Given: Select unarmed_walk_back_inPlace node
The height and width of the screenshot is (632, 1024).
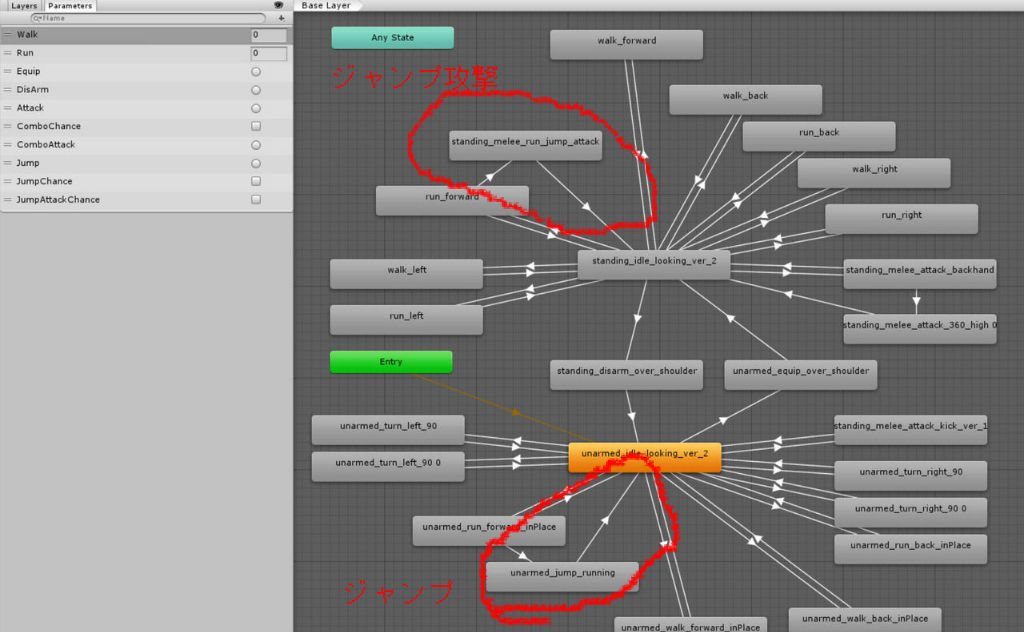Looking at the screenshot, I should (x=865, y=619).
